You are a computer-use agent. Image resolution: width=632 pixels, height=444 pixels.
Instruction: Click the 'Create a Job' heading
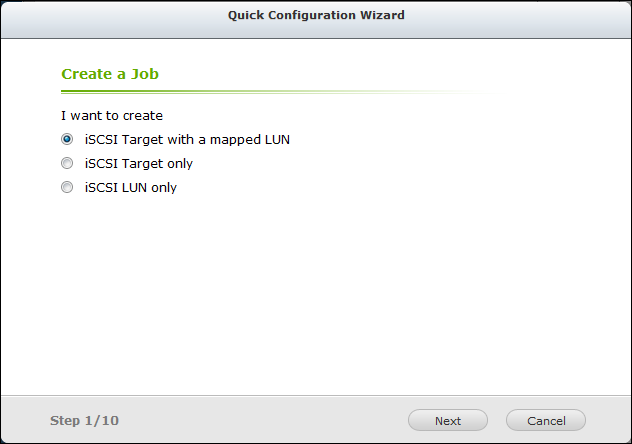pos(110,74)
